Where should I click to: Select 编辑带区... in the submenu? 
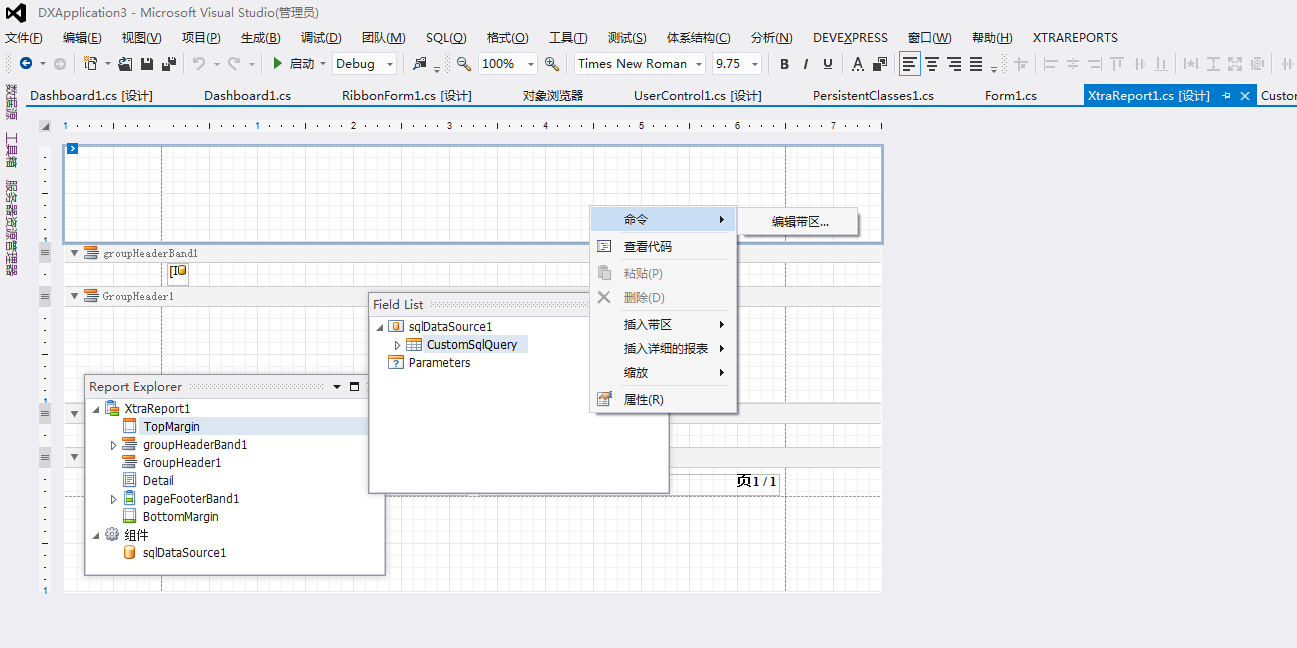click(800, 222)
